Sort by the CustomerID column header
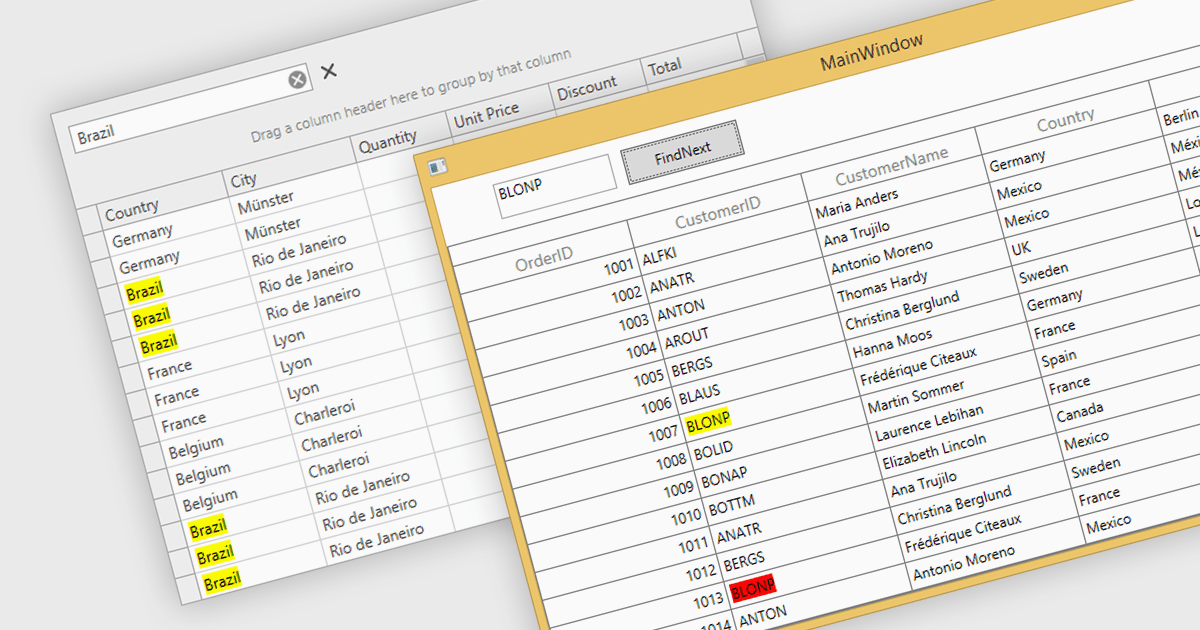The height and width of the screenshot is (630, 1200). click(716, 211)
